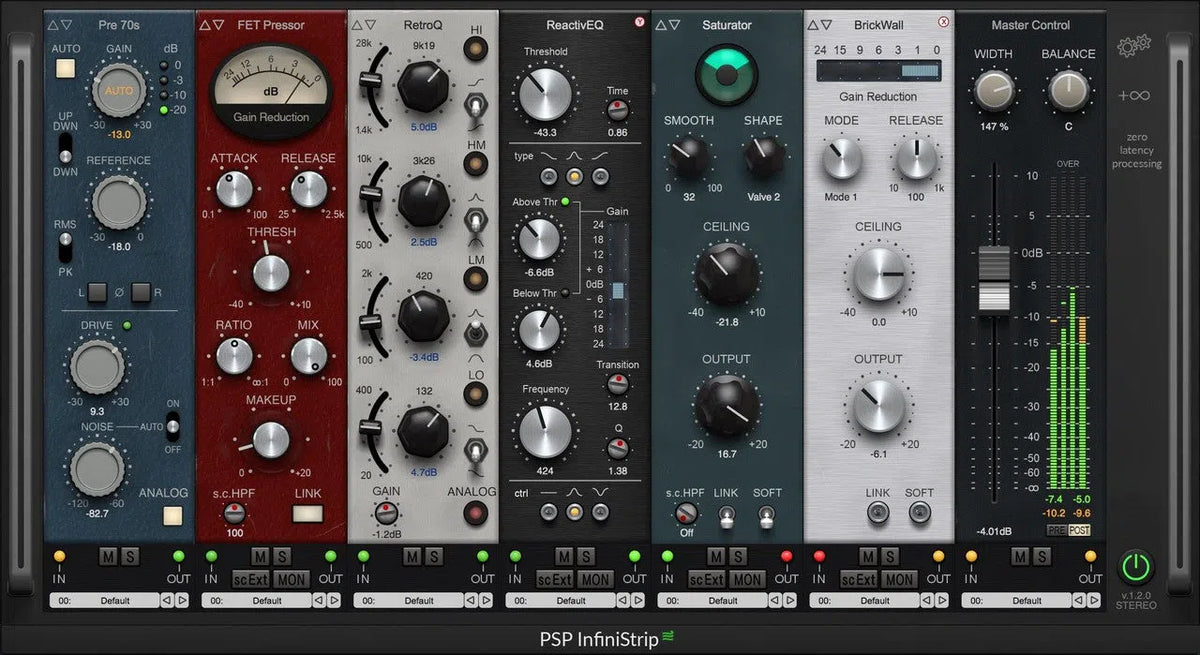Click the up triangle beside Saturator title
This screenshot has width=1200, height=655.
(660, 25)
